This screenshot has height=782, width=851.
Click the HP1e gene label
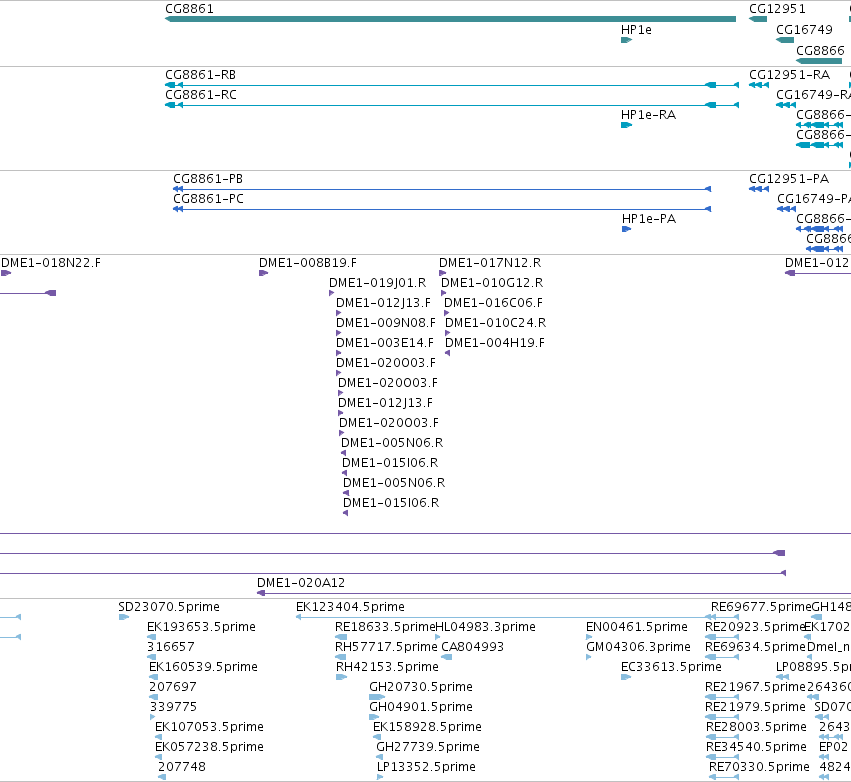(636, 30)
